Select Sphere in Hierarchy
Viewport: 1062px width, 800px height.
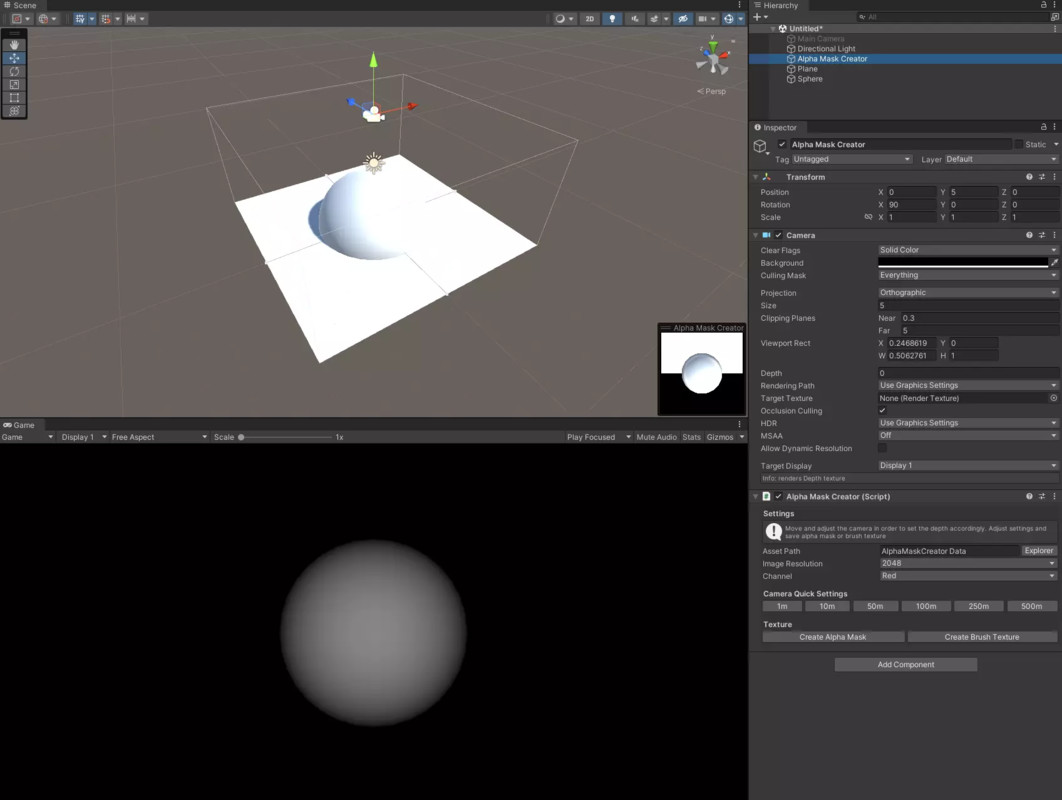[809, 79]
